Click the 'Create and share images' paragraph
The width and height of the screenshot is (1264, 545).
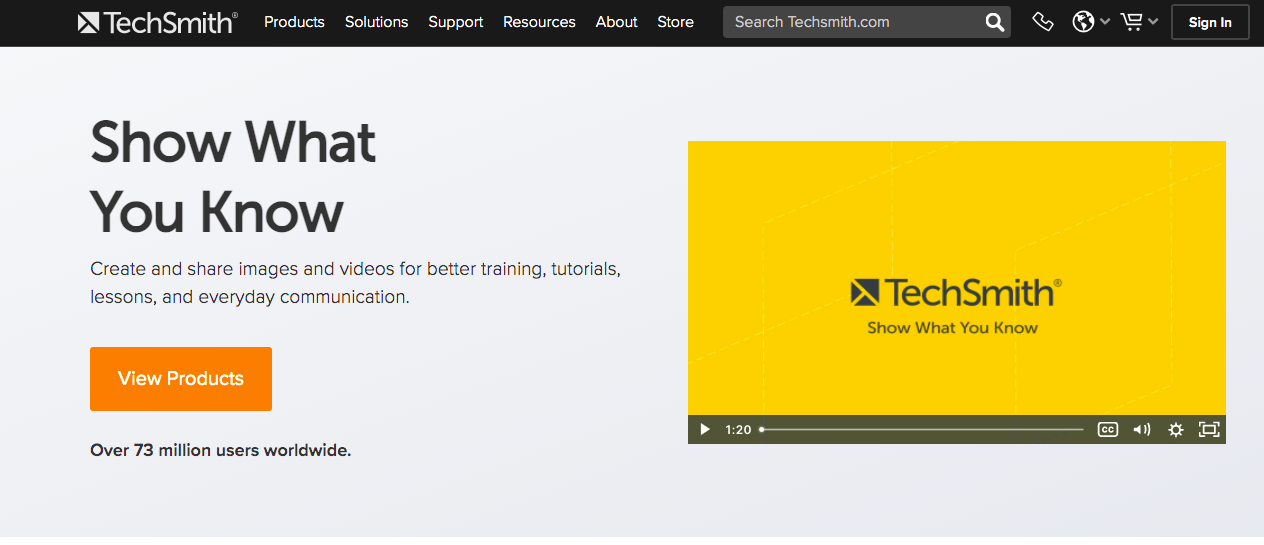[x=355, y=283]
